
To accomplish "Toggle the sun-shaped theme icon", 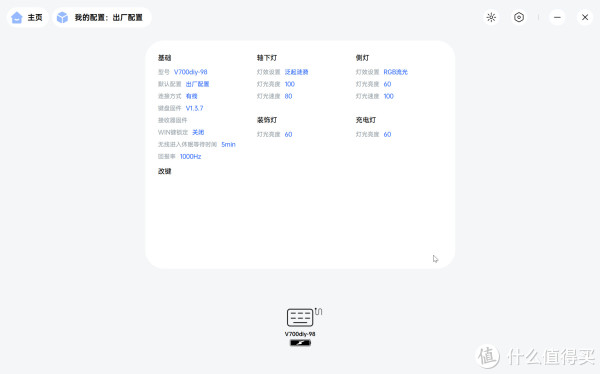I will click(x=491, y=17).
